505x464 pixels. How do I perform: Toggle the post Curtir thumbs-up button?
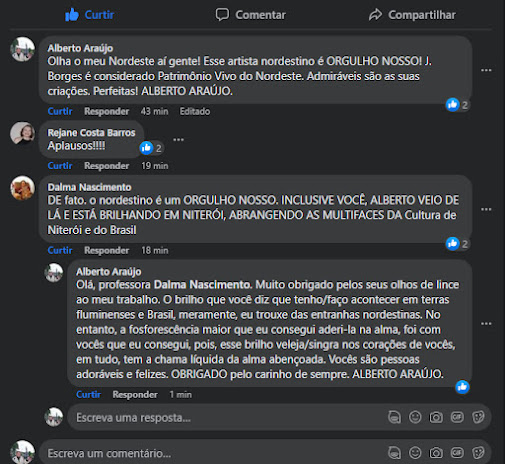pyautogui.click(x=89, y=15)
